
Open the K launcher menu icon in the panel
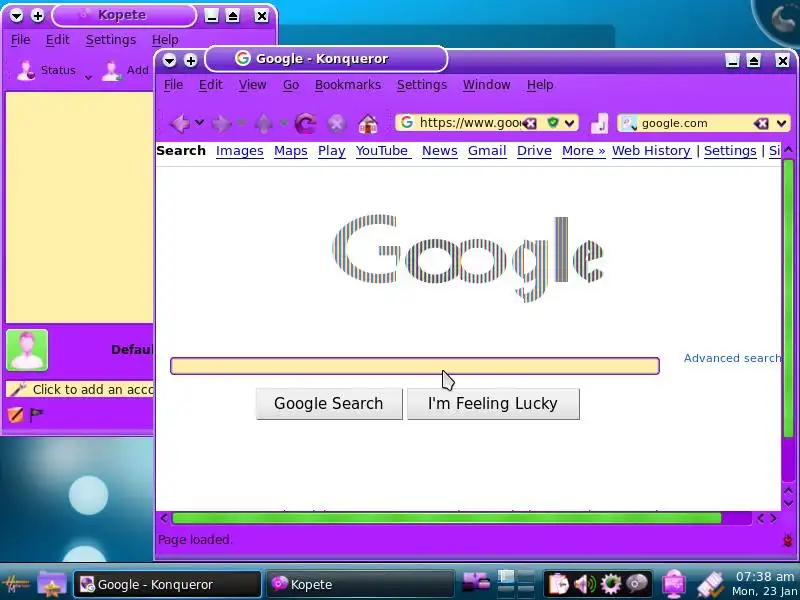16,584
